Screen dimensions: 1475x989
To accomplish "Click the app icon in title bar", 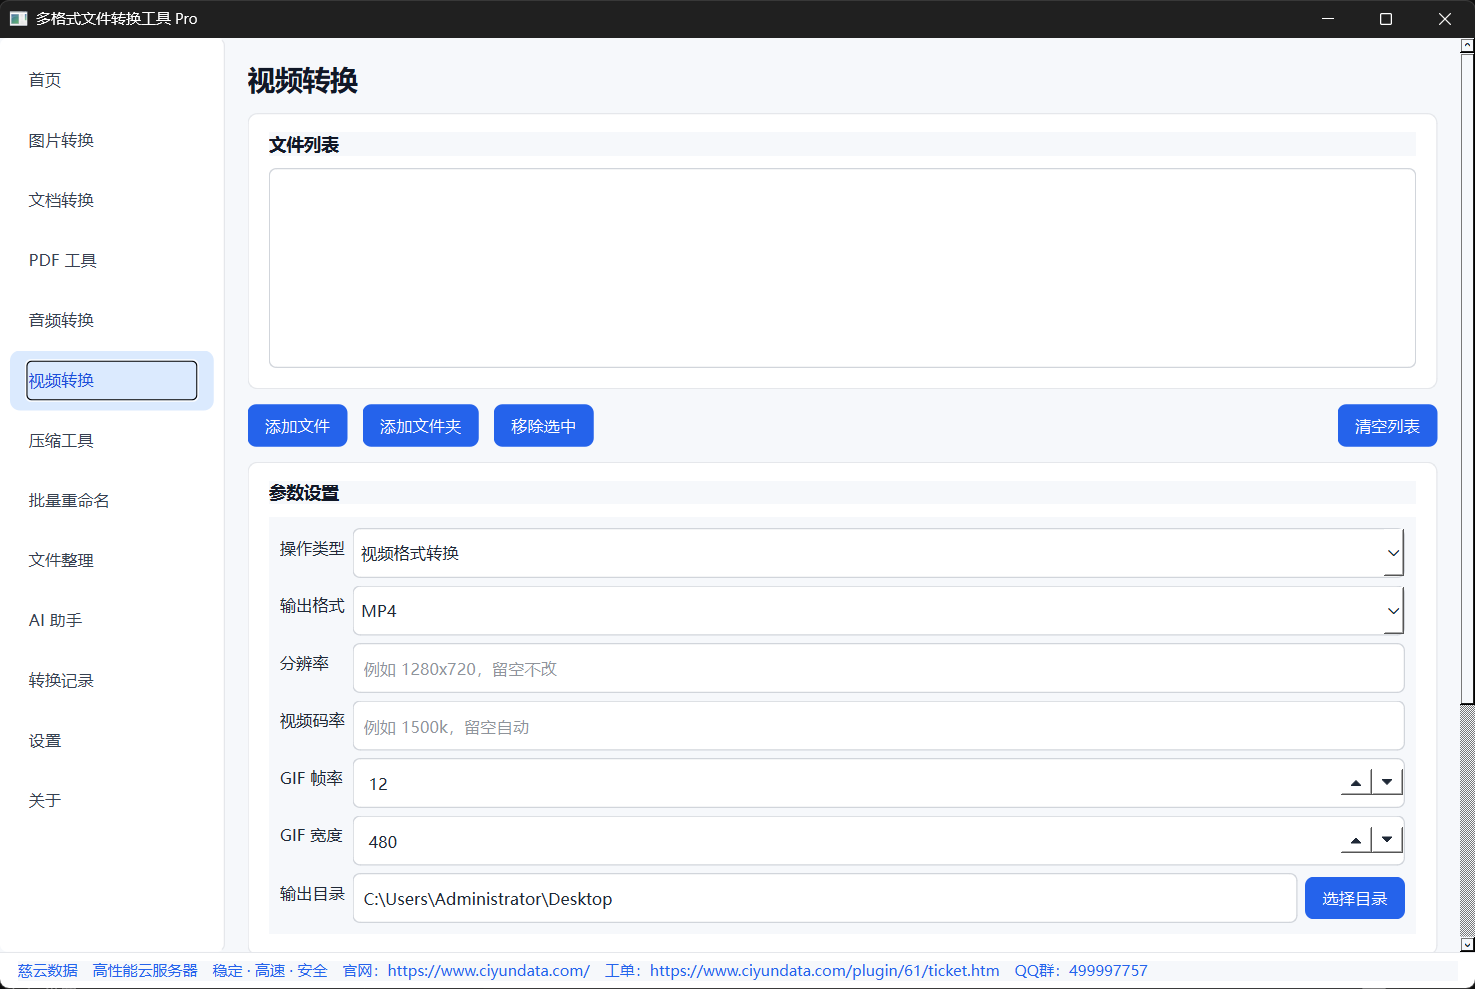I will point(18,18).
